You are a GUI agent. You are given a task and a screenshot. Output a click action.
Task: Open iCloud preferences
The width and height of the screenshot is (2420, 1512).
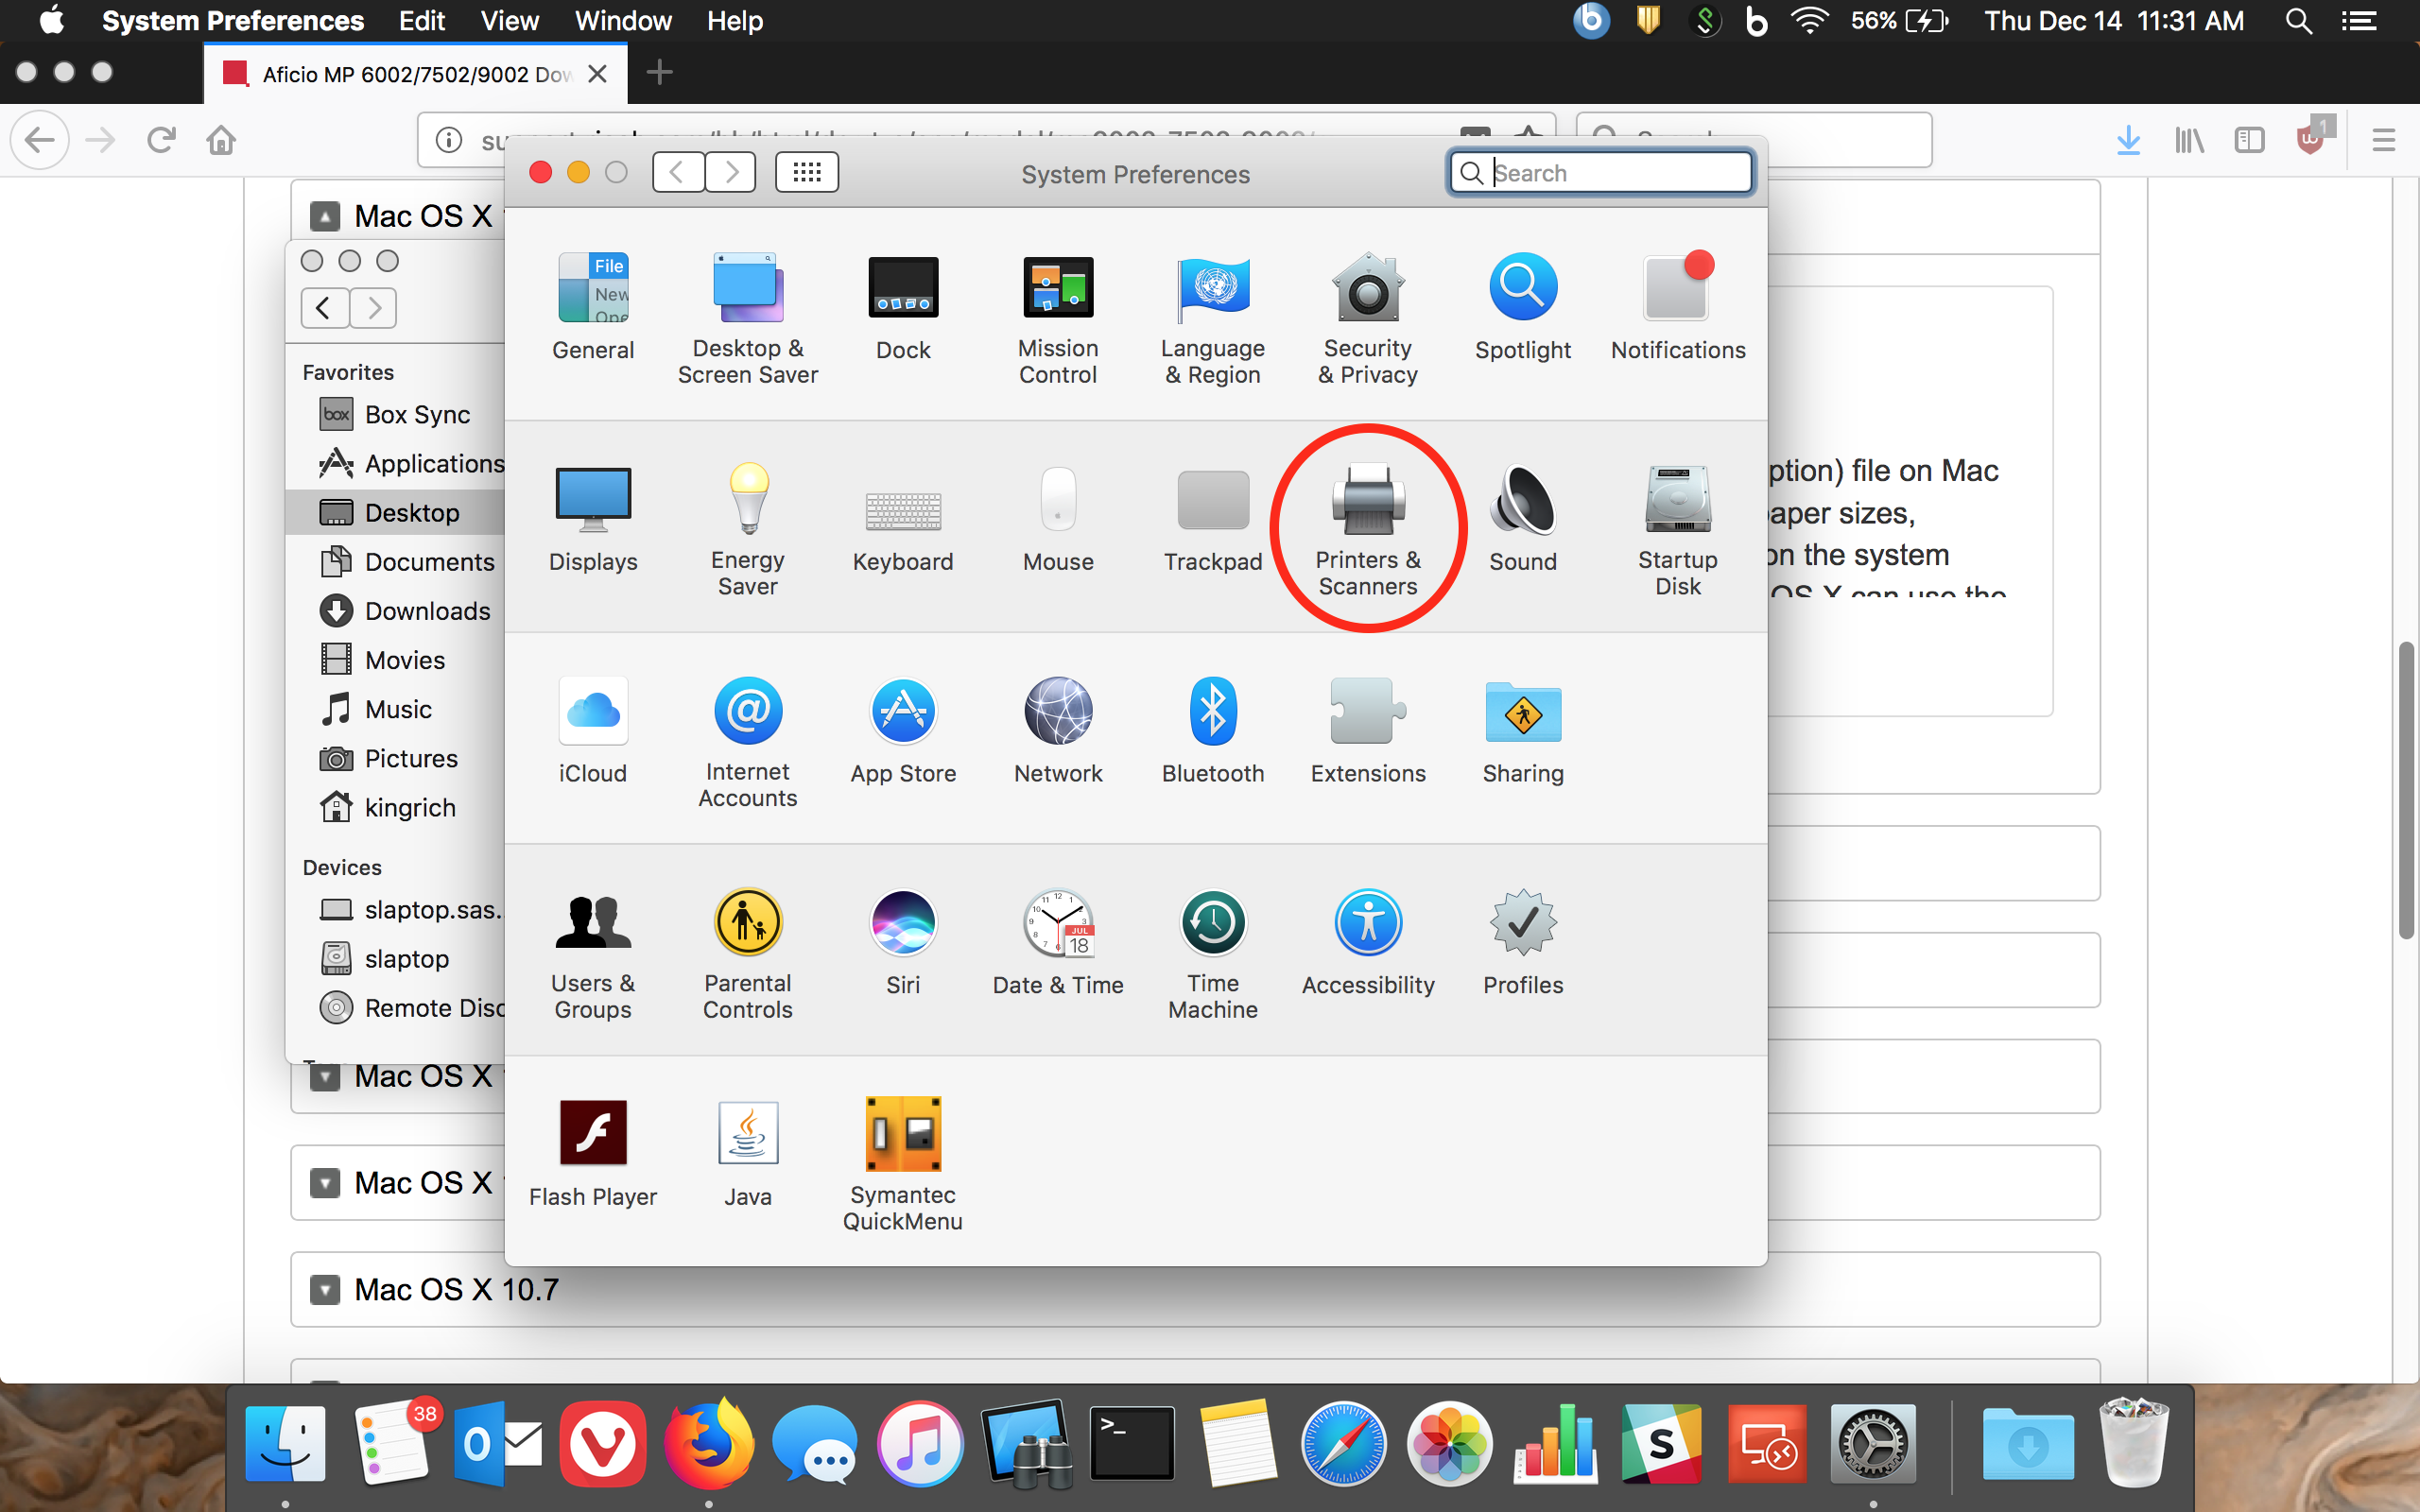(x=593, y=731)
